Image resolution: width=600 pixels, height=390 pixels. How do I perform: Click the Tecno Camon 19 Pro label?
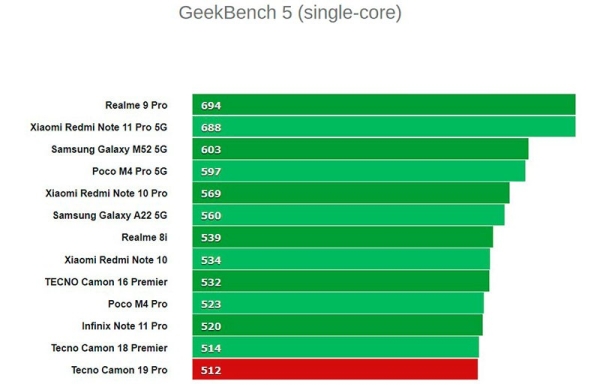tap(119, 370)
